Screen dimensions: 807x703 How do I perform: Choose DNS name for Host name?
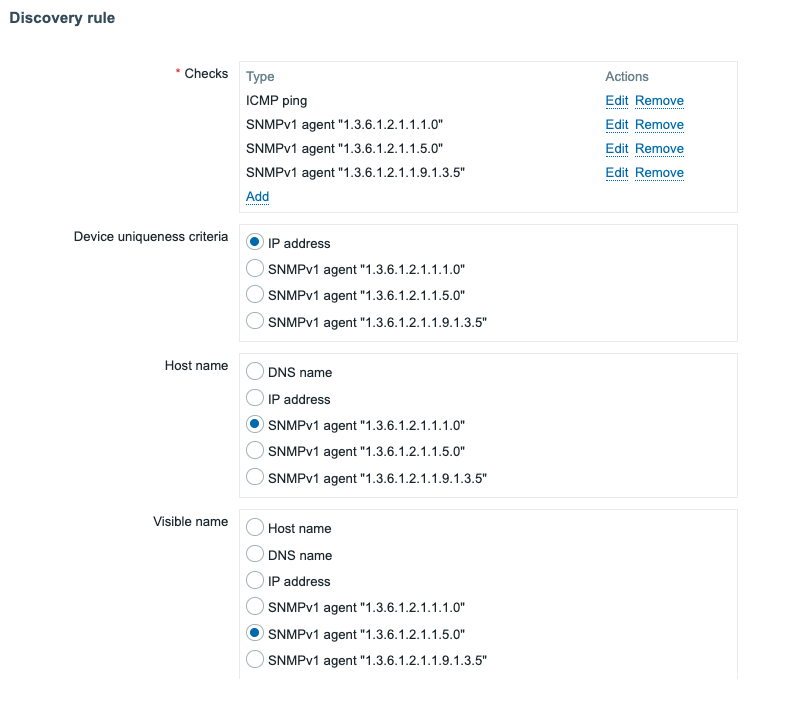255,372
